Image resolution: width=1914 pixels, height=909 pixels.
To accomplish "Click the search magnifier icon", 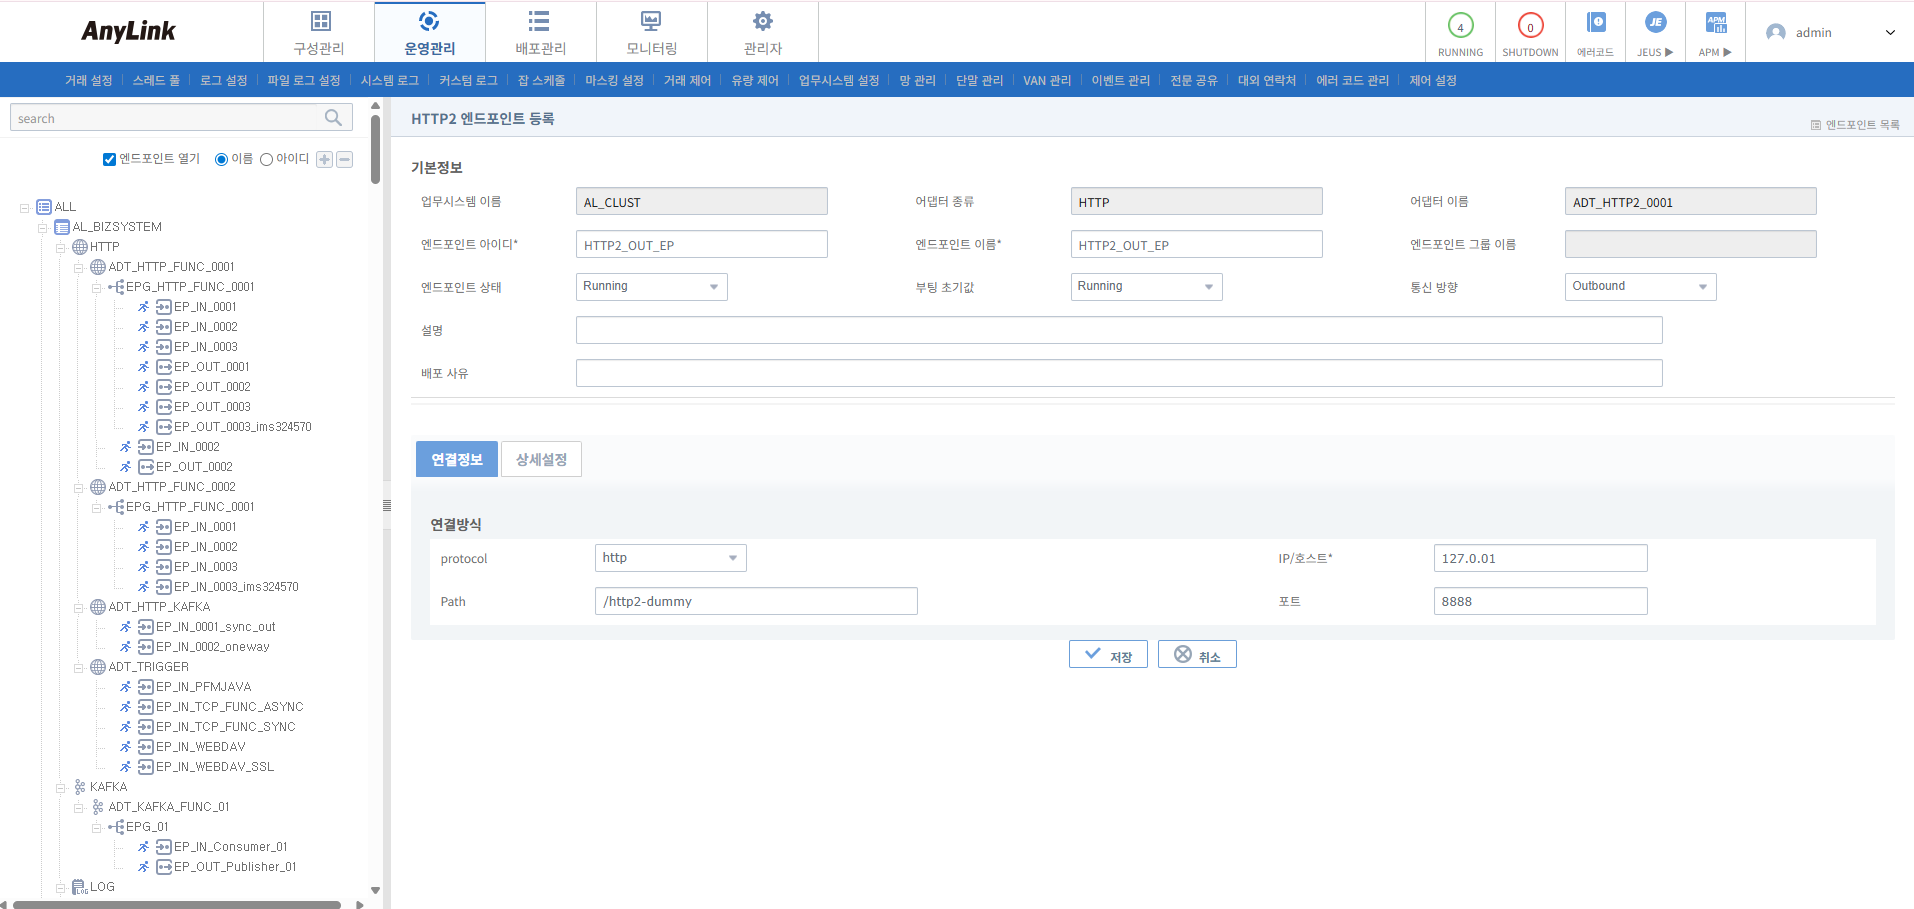I will (x=332, y=117).
